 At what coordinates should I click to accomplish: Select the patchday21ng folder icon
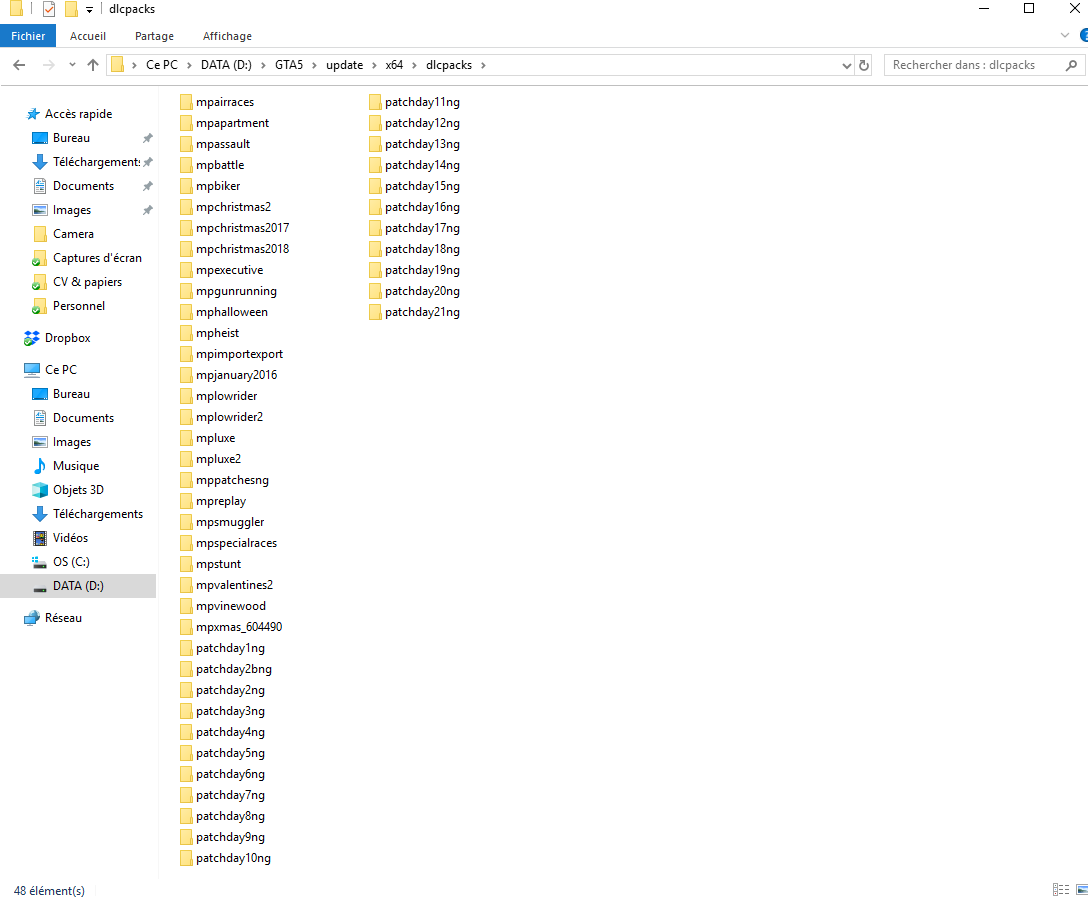click(x=375, y=313)
